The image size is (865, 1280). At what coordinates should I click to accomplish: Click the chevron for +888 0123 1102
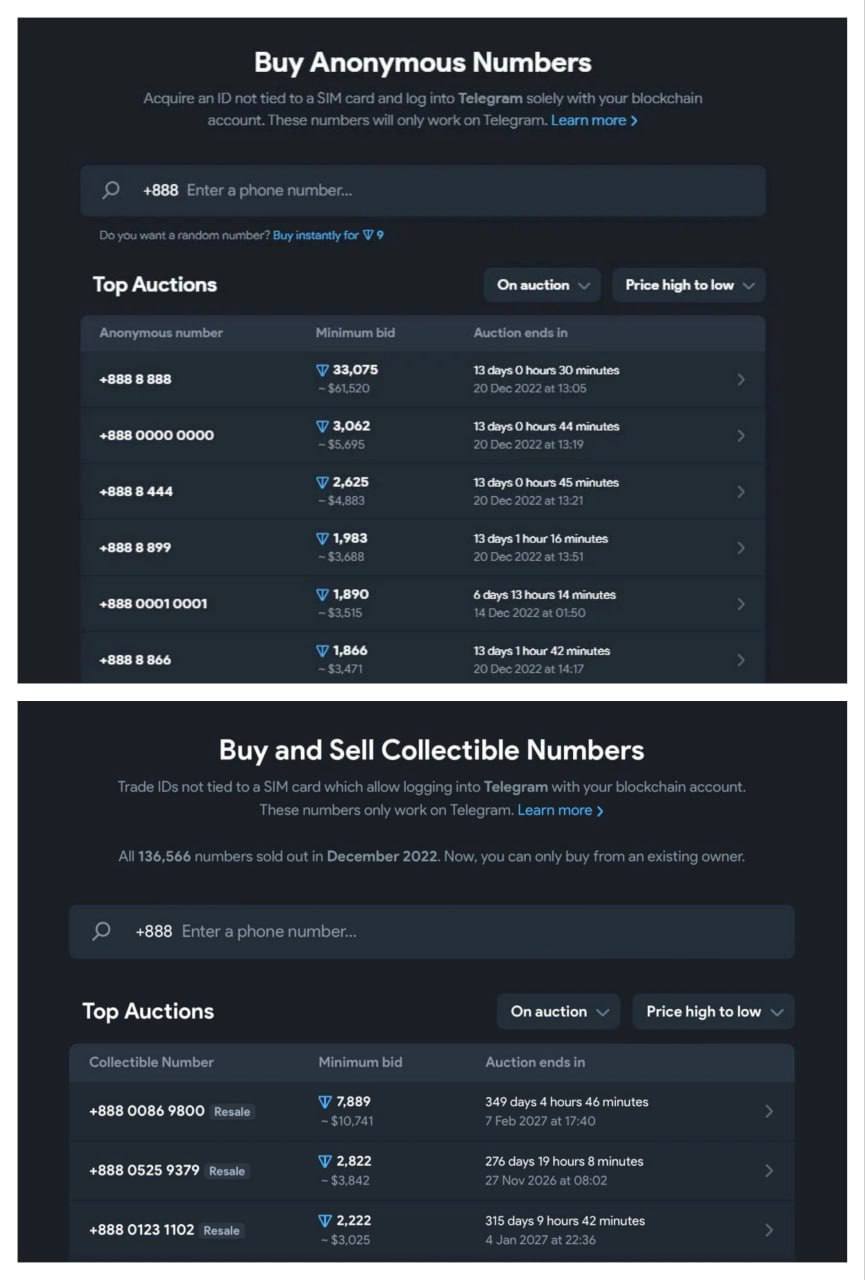pos(768,1230)
